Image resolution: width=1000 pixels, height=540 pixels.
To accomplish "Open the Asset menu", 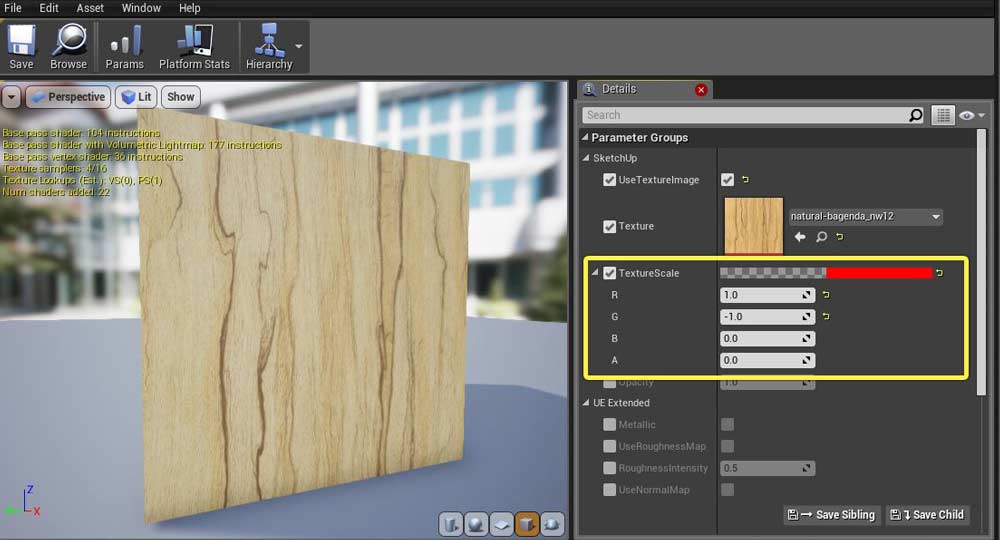I will 90,8.
